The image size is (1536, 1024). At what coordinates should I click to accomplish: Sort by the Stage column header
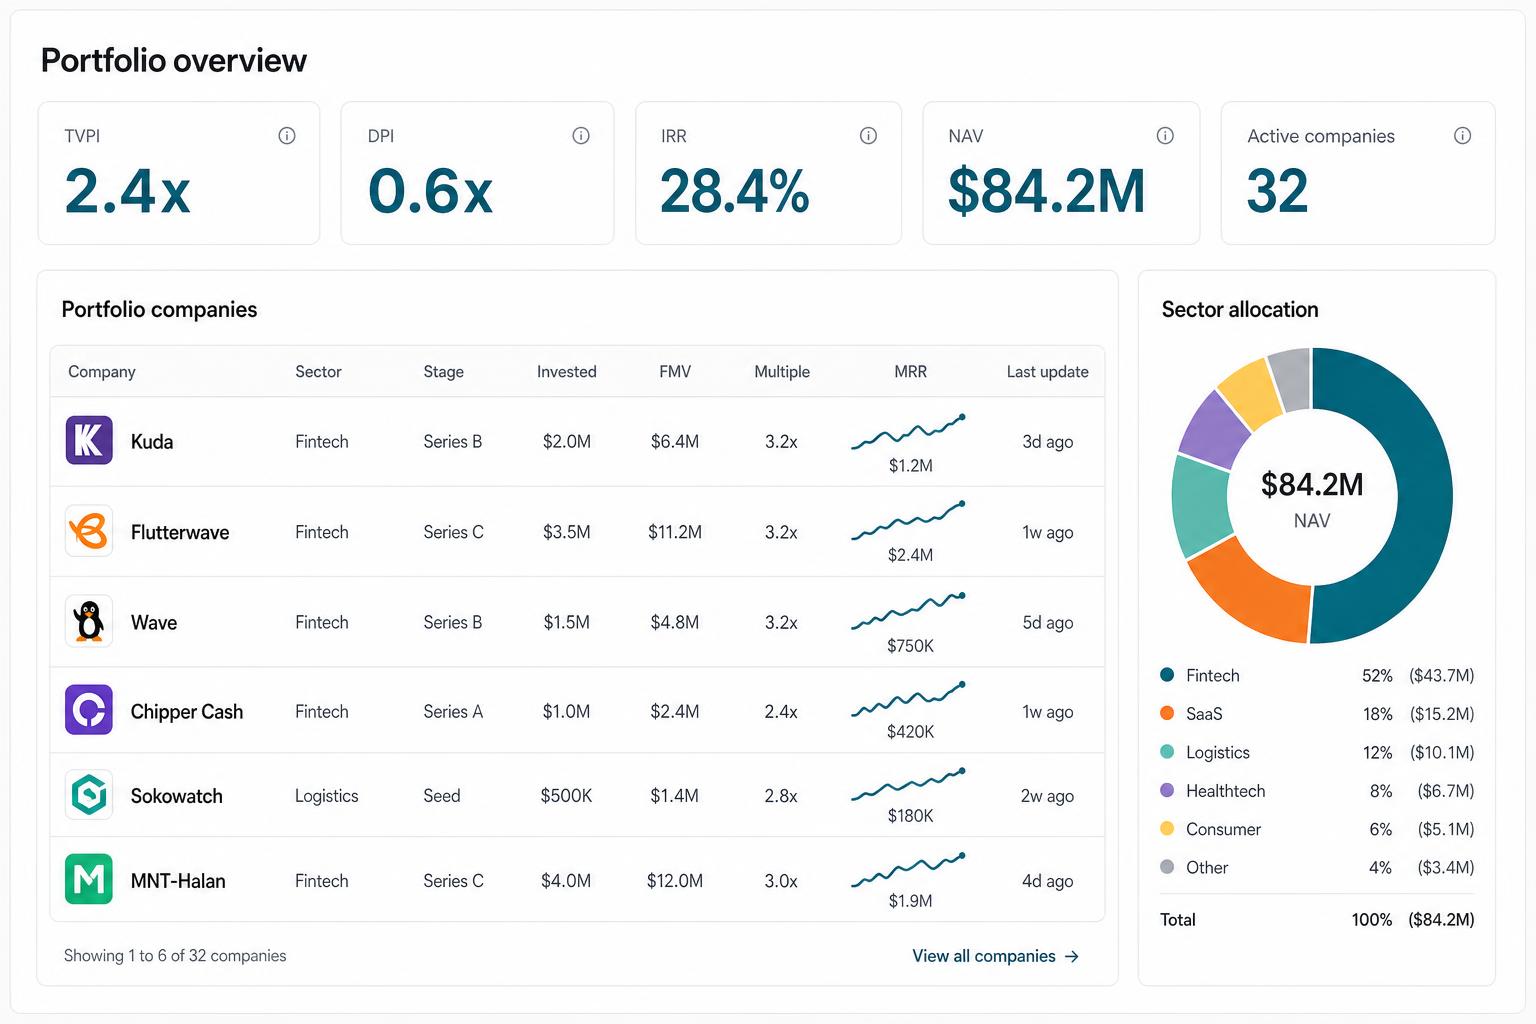tap(443, 372)
